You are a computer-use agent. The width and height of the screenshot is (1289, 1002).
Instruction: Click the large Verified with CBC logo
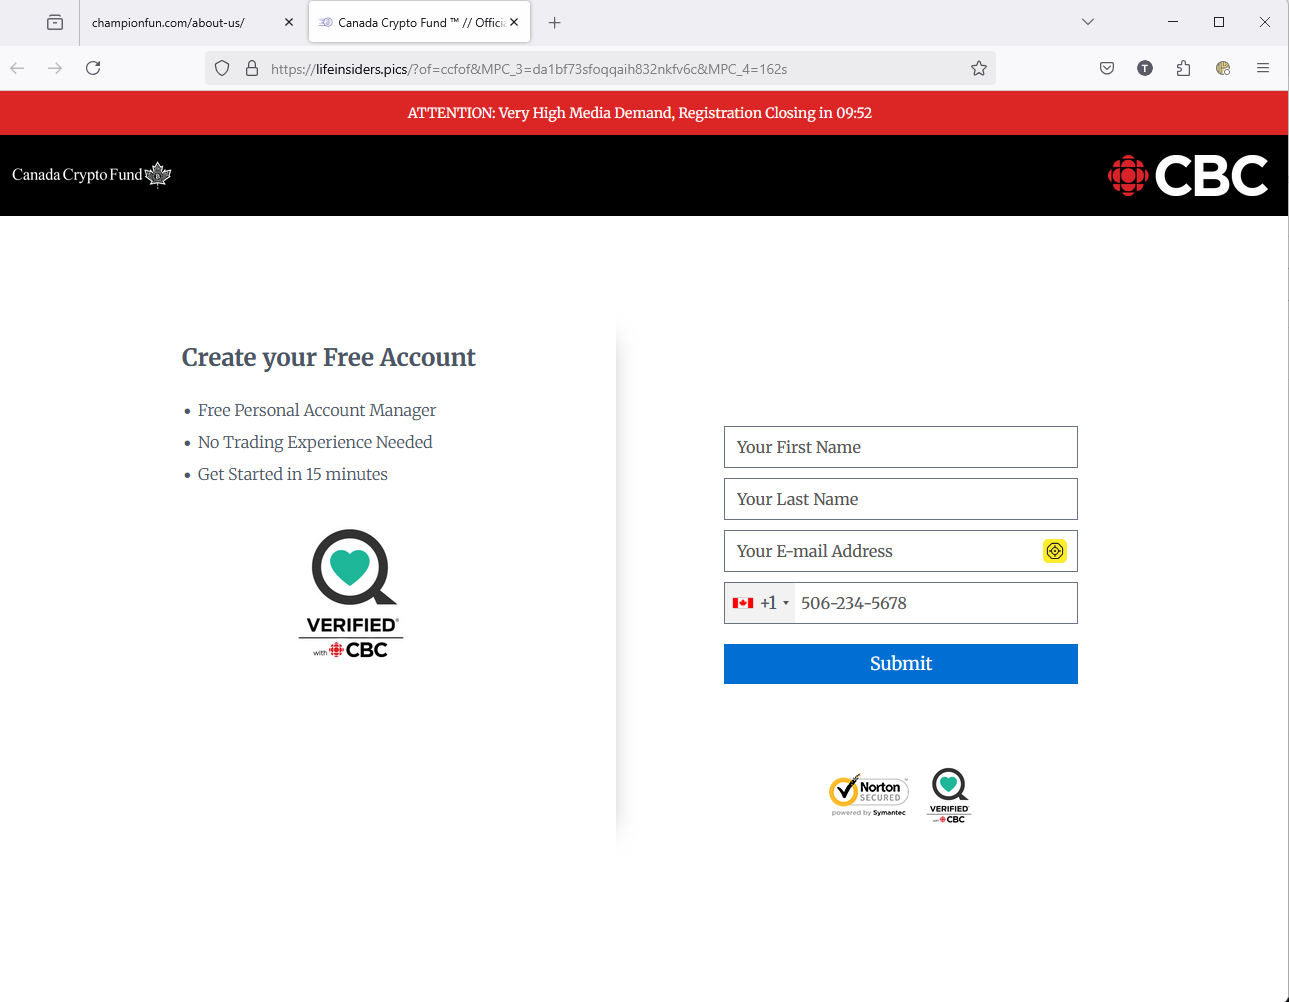351,593
